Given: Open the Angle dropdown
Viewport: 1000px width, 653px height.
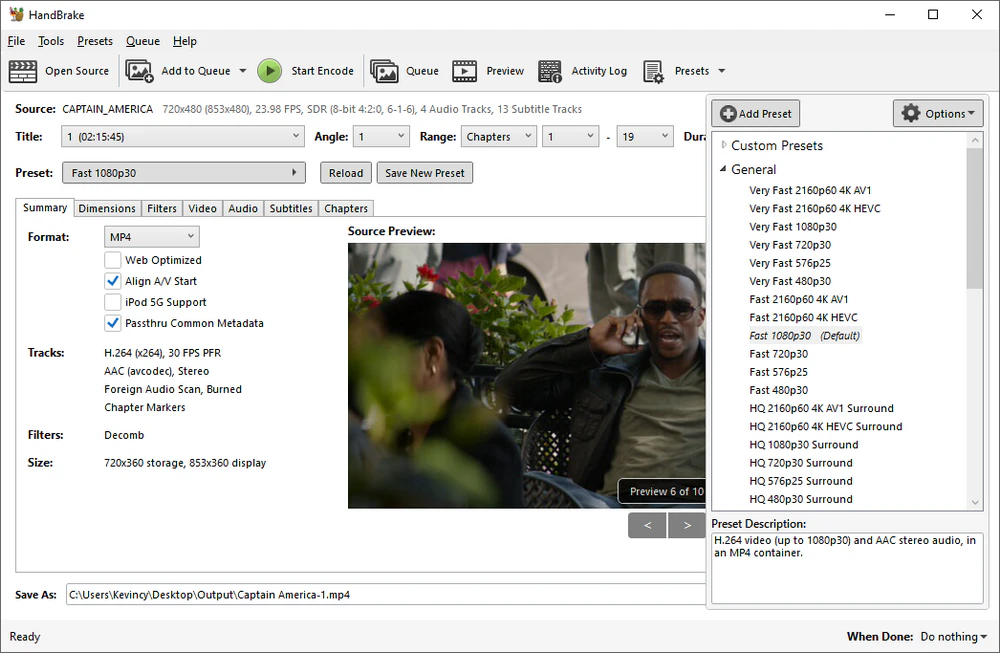Looking at the screenshot, I should click(x=381, y=136).
